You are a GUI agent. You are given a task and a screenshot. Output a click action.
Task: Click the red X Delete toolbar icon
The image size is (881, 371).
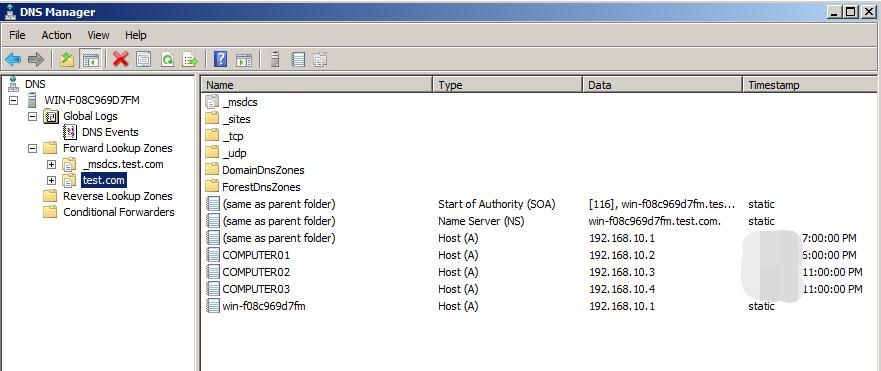[120, 59]
